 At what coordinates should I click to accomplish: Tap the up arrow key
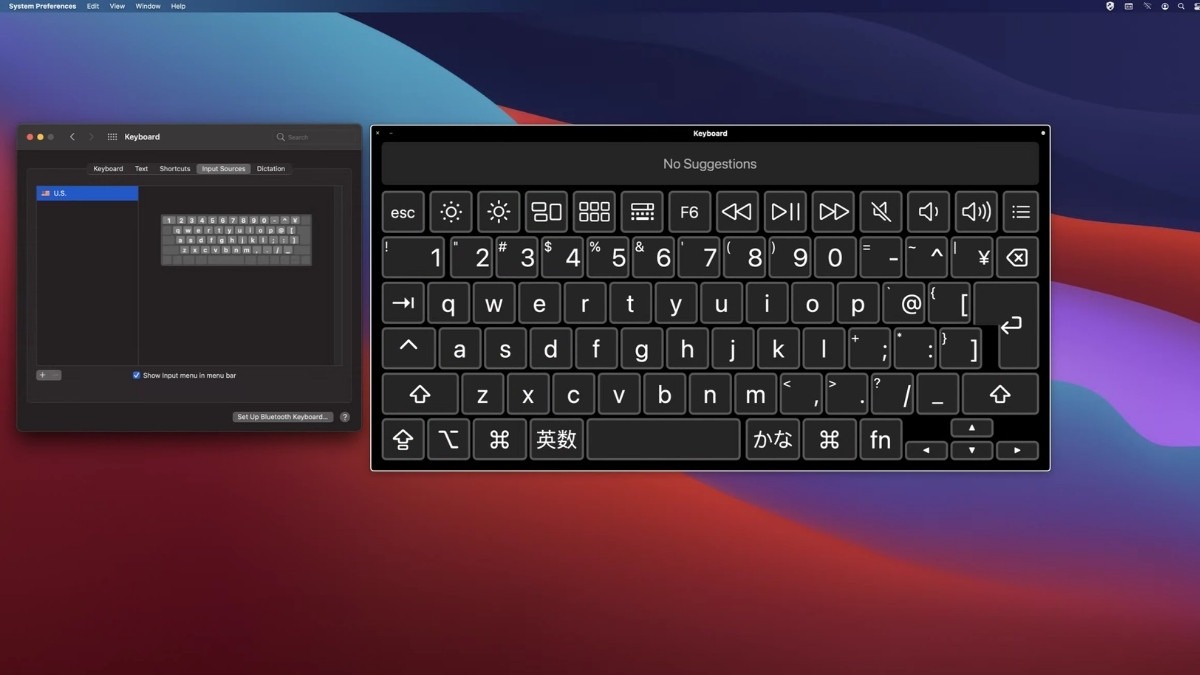971,428
